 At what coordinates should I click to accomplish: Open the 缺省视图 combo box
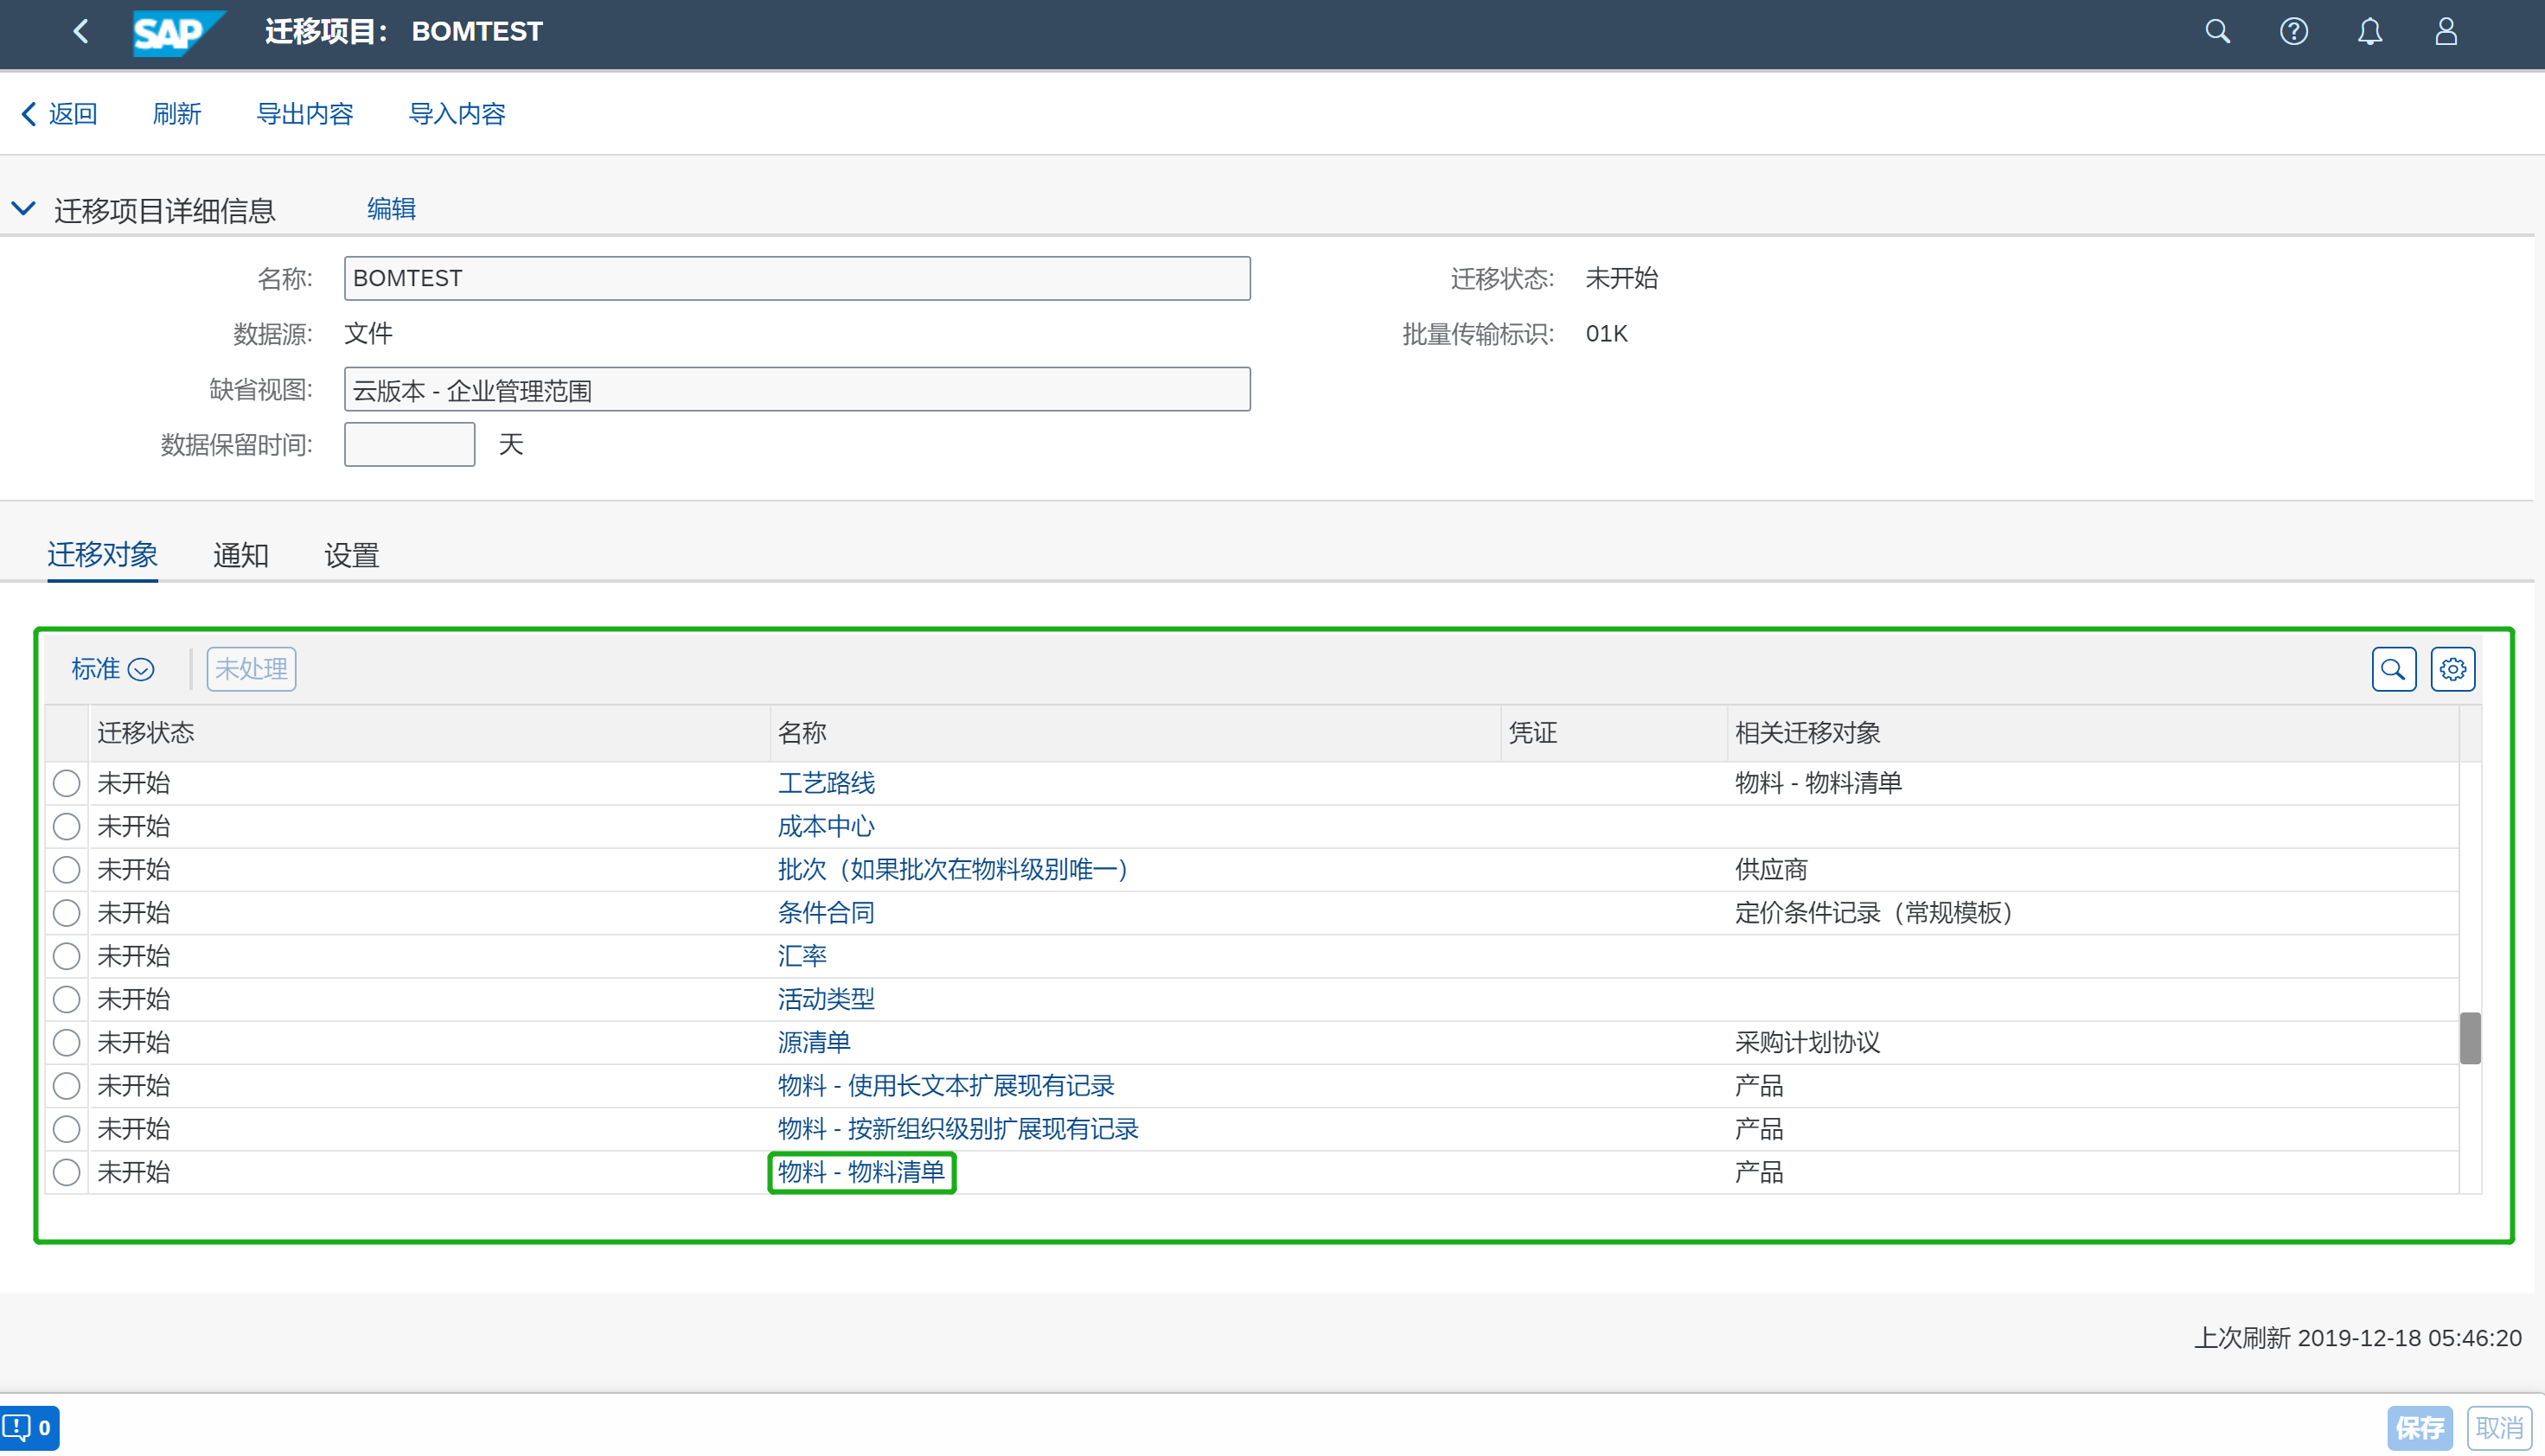click(x=797, y=390)
